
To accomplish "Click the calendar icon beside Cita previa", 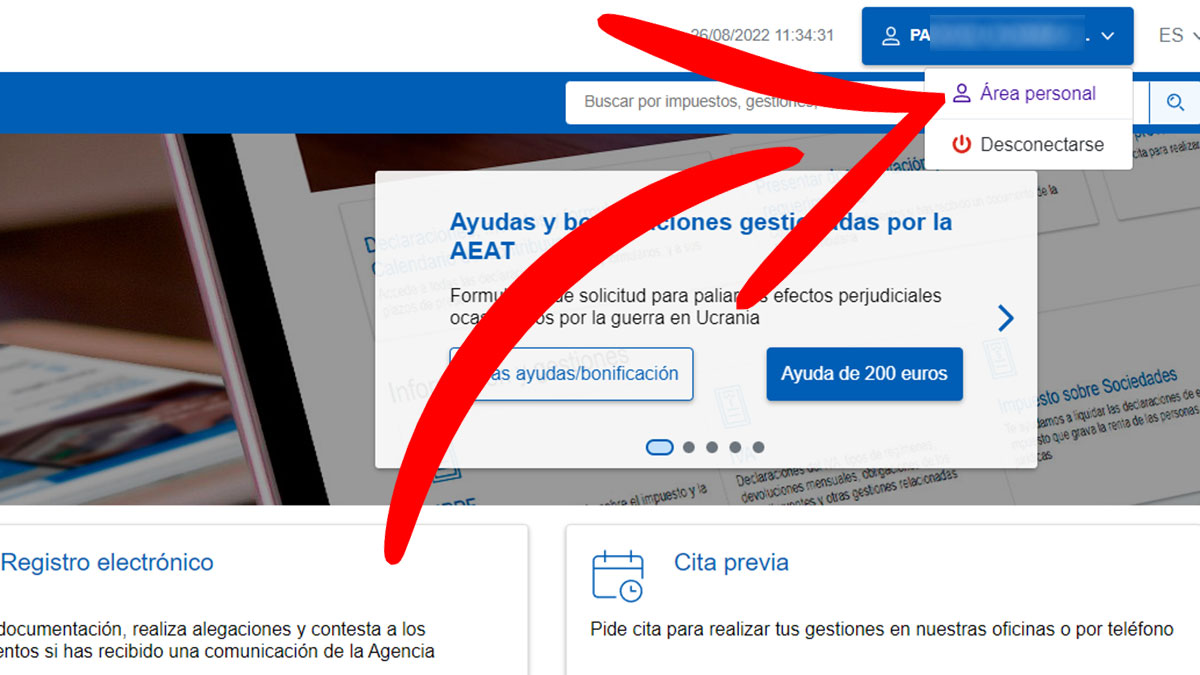I will click(x=617, y=576).
